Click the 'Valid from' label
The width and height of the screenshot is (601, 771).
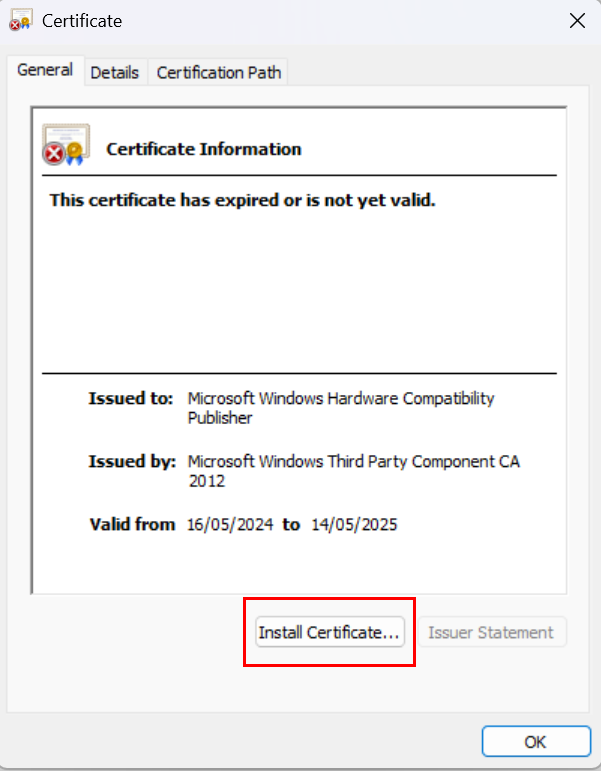click(132, 524)
